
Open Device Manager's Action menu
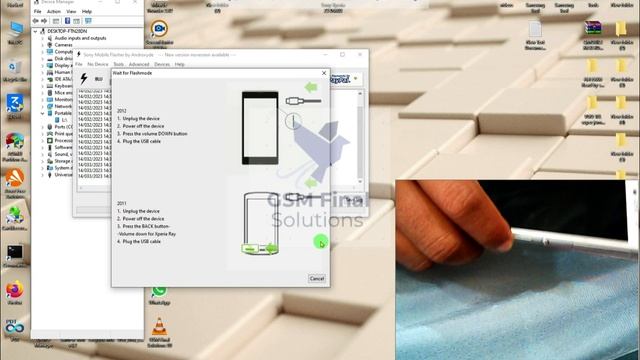[x=53, y=11]
